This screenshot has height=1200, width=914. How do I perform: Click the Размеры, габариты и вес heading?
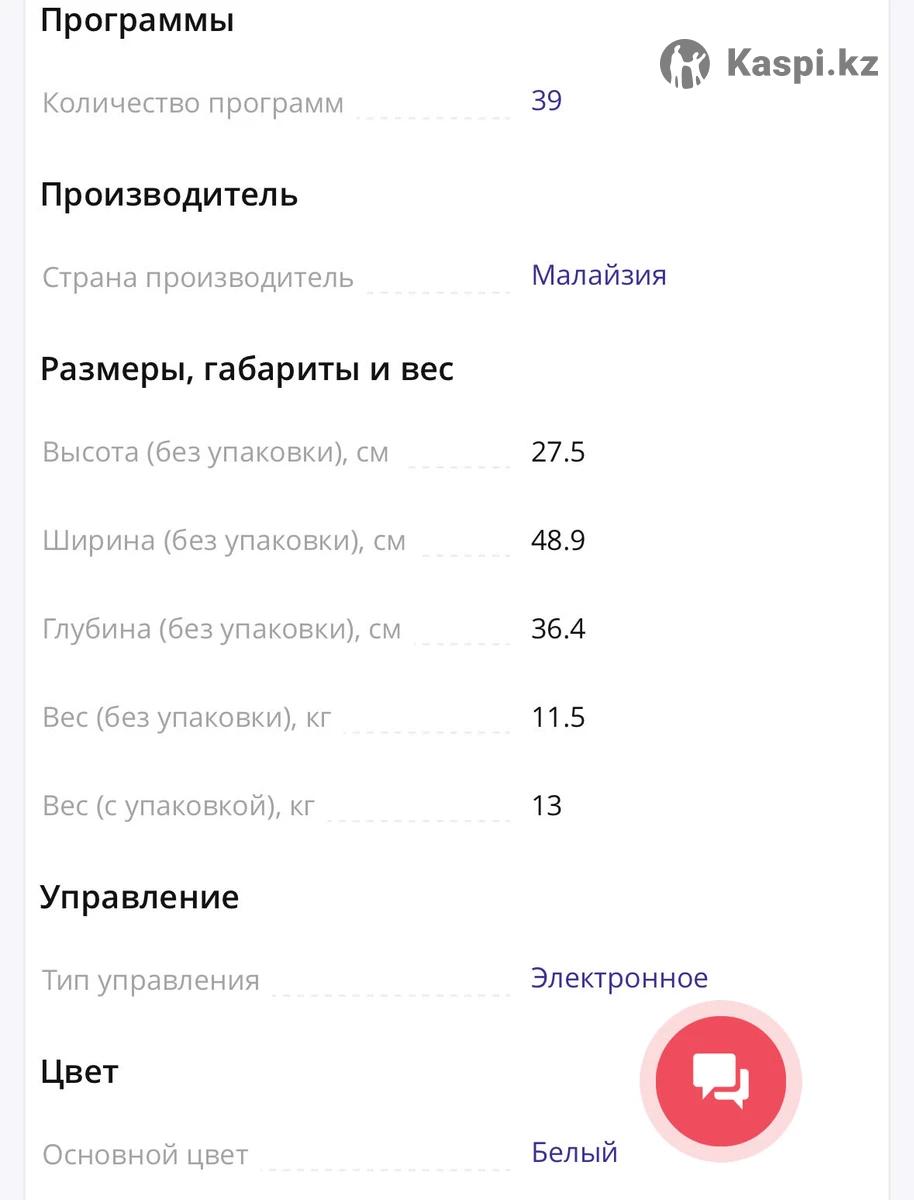[247, 369]
